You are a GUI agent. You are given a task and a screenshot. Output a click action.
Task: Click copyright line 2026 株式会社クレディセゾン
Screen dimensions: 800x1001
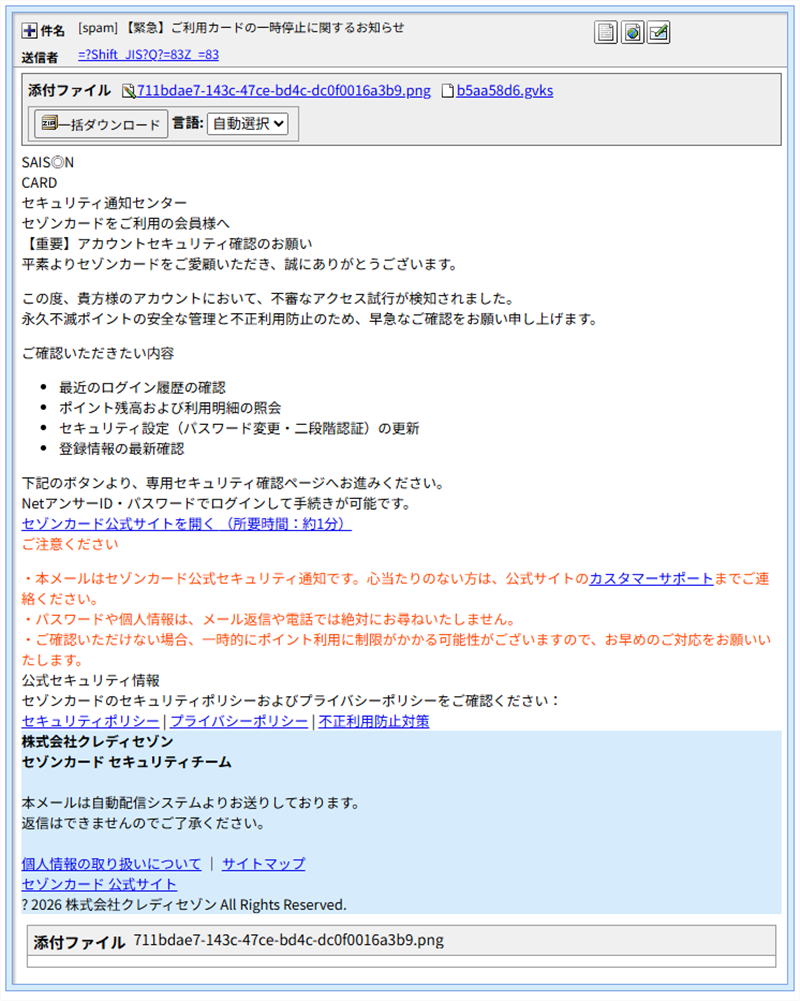tap(184, 905)
